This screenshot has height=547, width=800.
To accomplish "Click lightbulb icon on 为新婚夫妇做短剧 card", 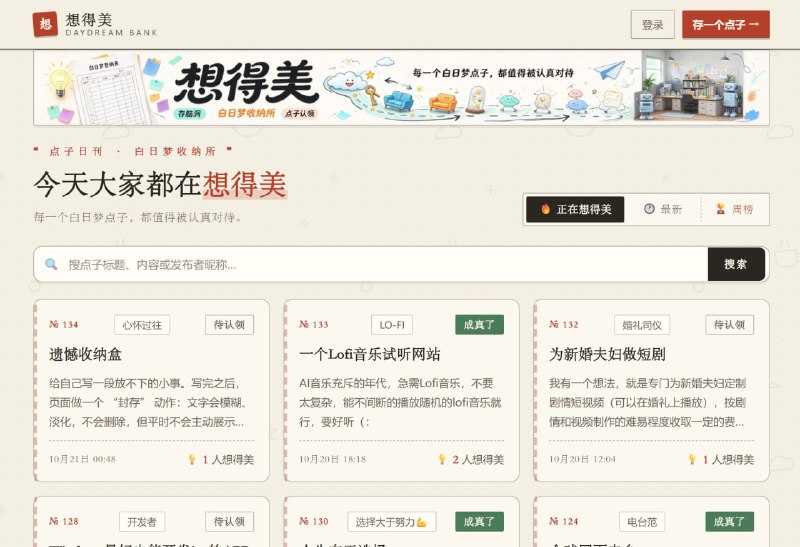I will pos(692,459).
